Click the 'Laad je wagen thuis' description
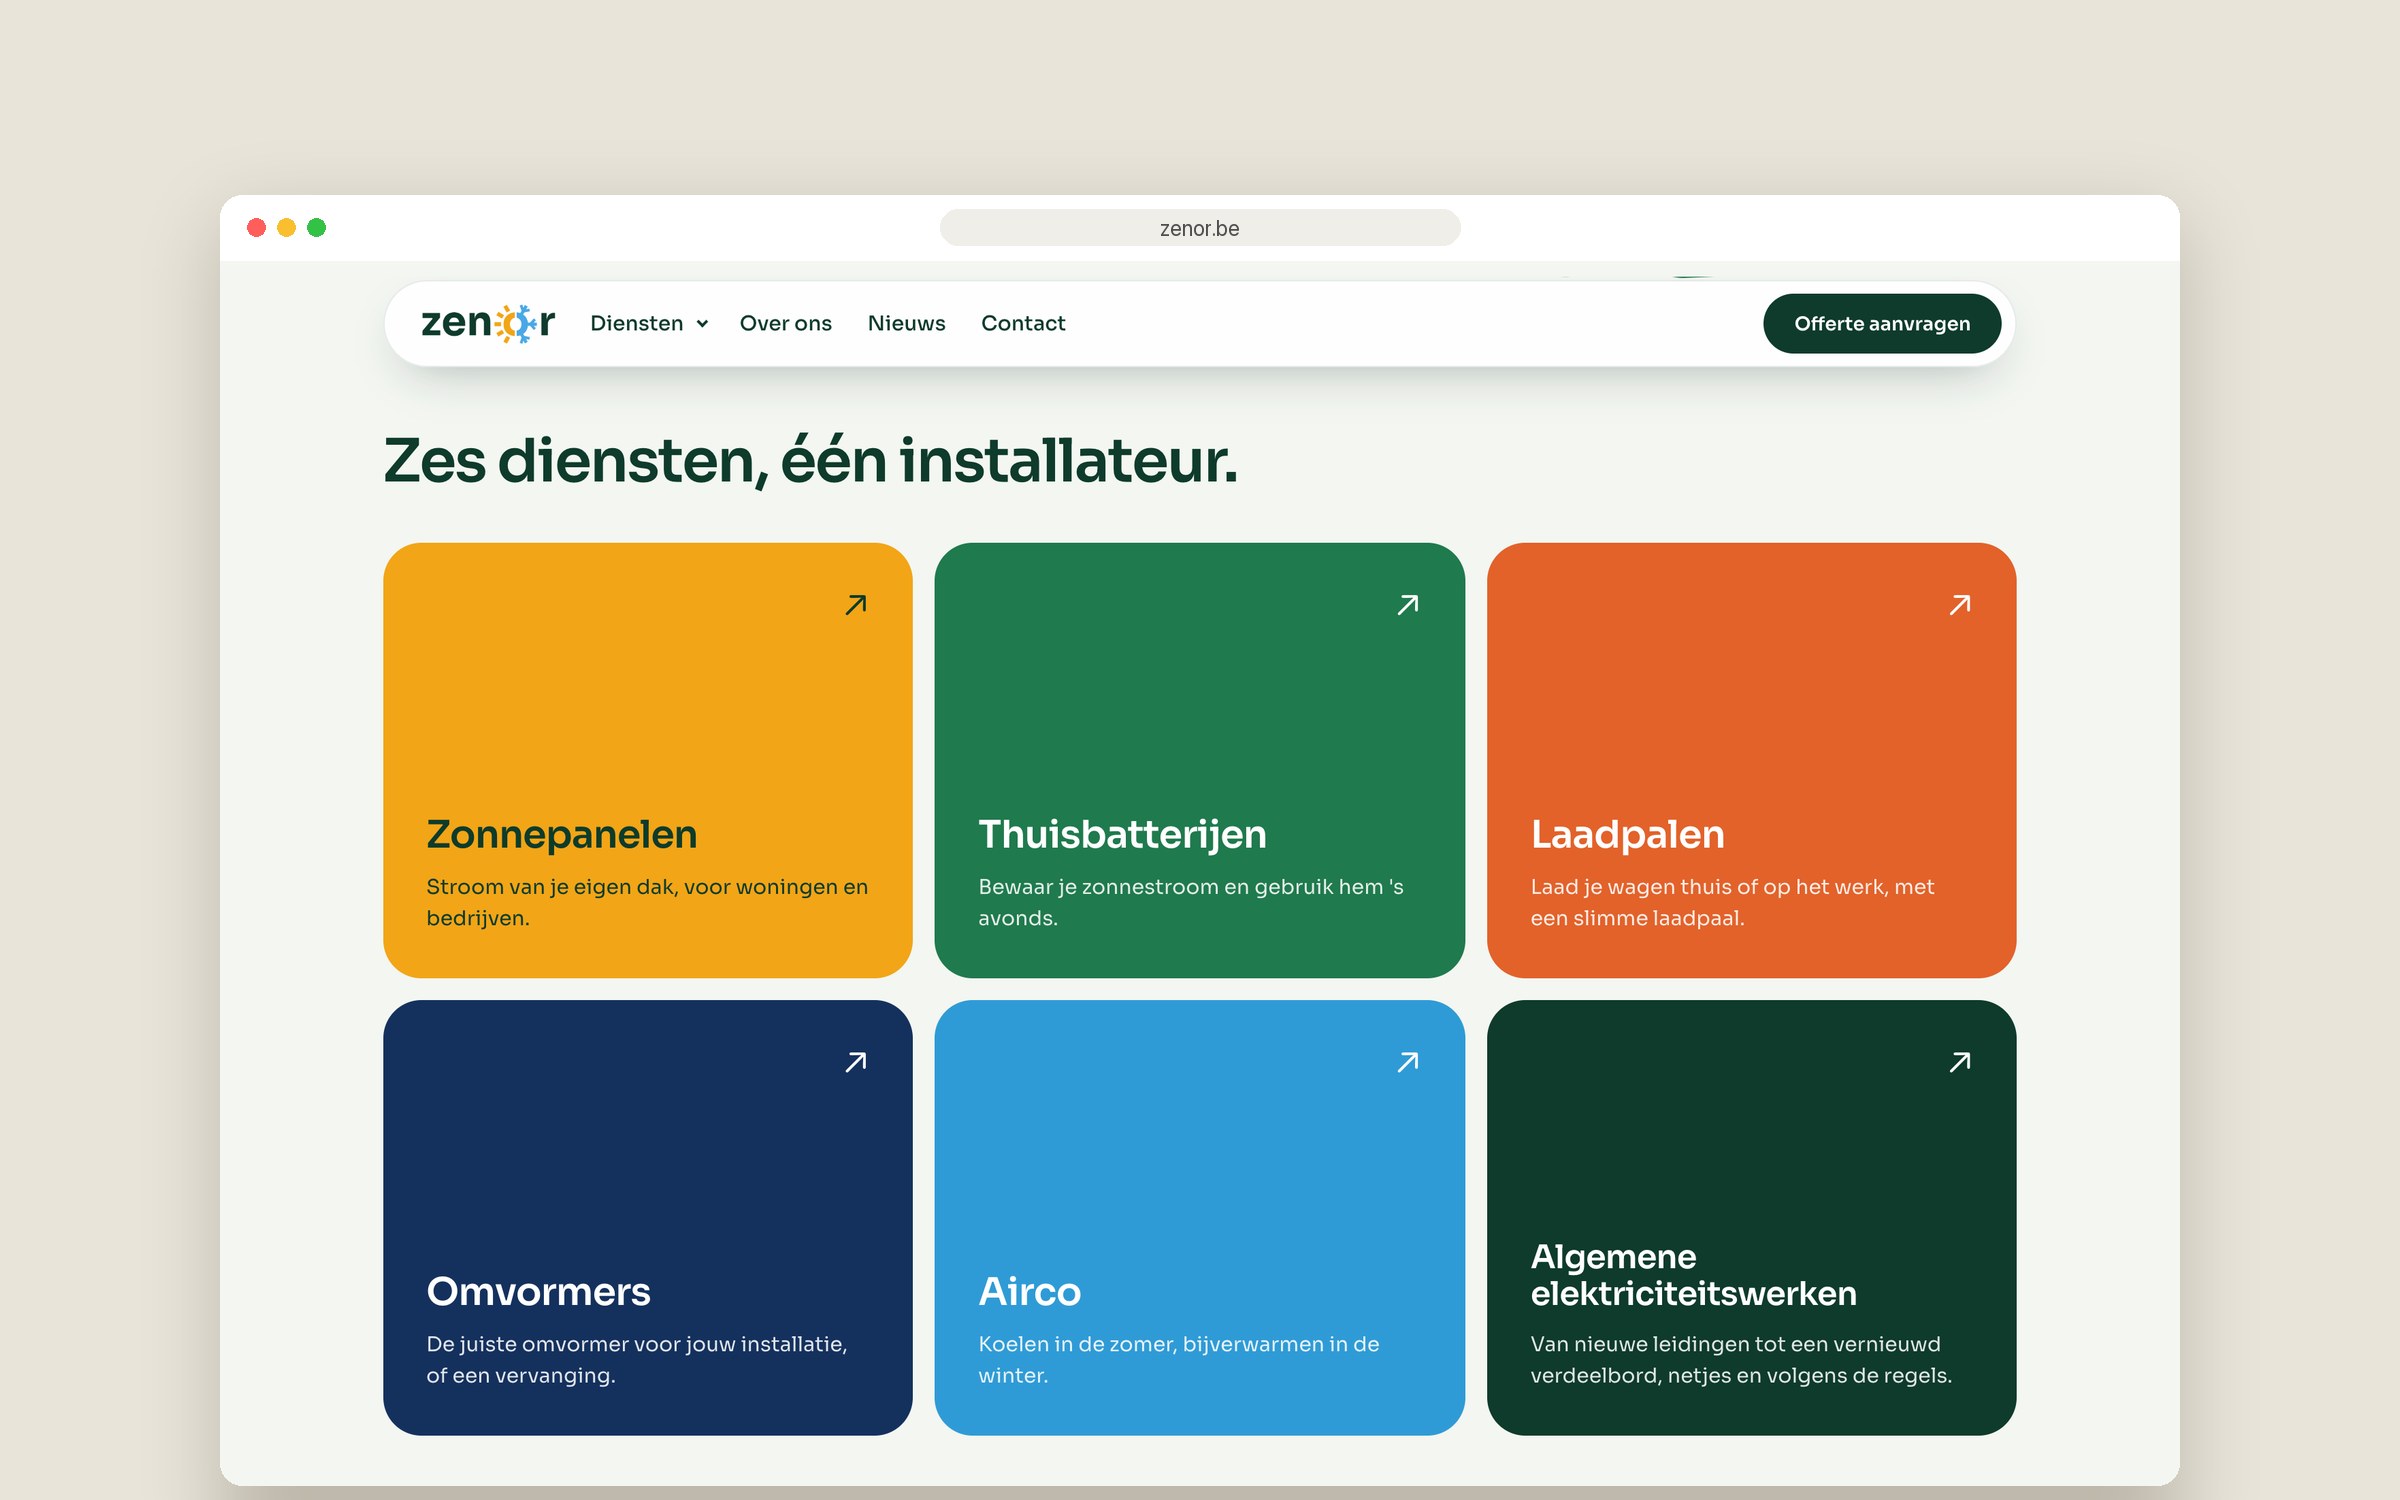This screenshot has width=2400, height=1500. click(1732, 902)
